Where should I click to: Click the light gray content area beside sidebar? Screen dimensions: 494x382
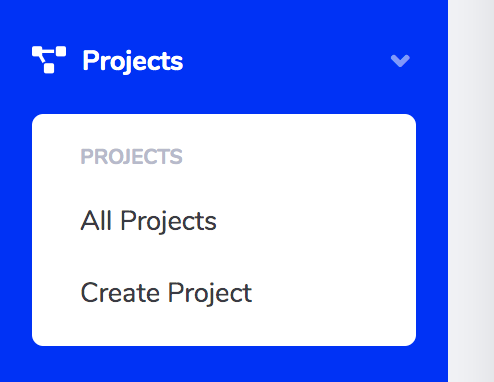(471, 191)
